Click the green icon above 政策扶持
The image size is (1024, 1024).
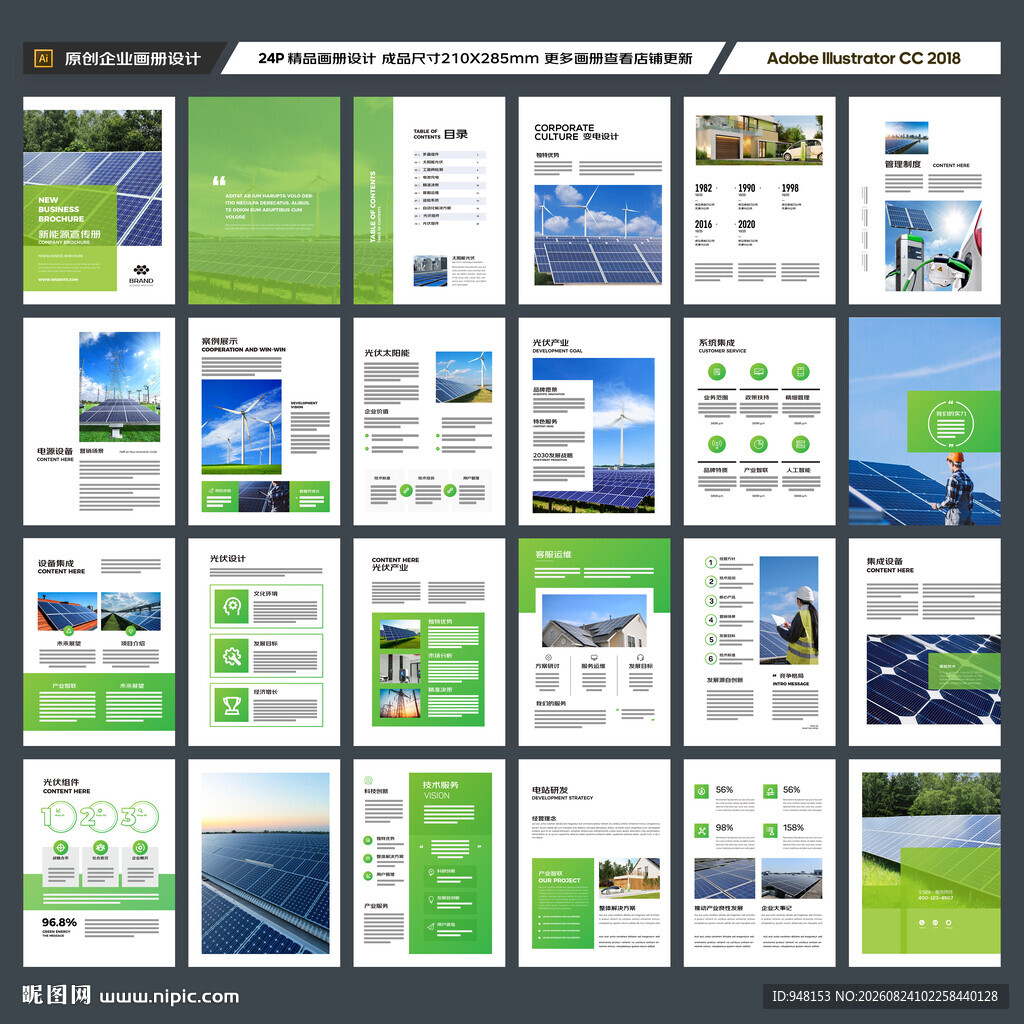758,372
